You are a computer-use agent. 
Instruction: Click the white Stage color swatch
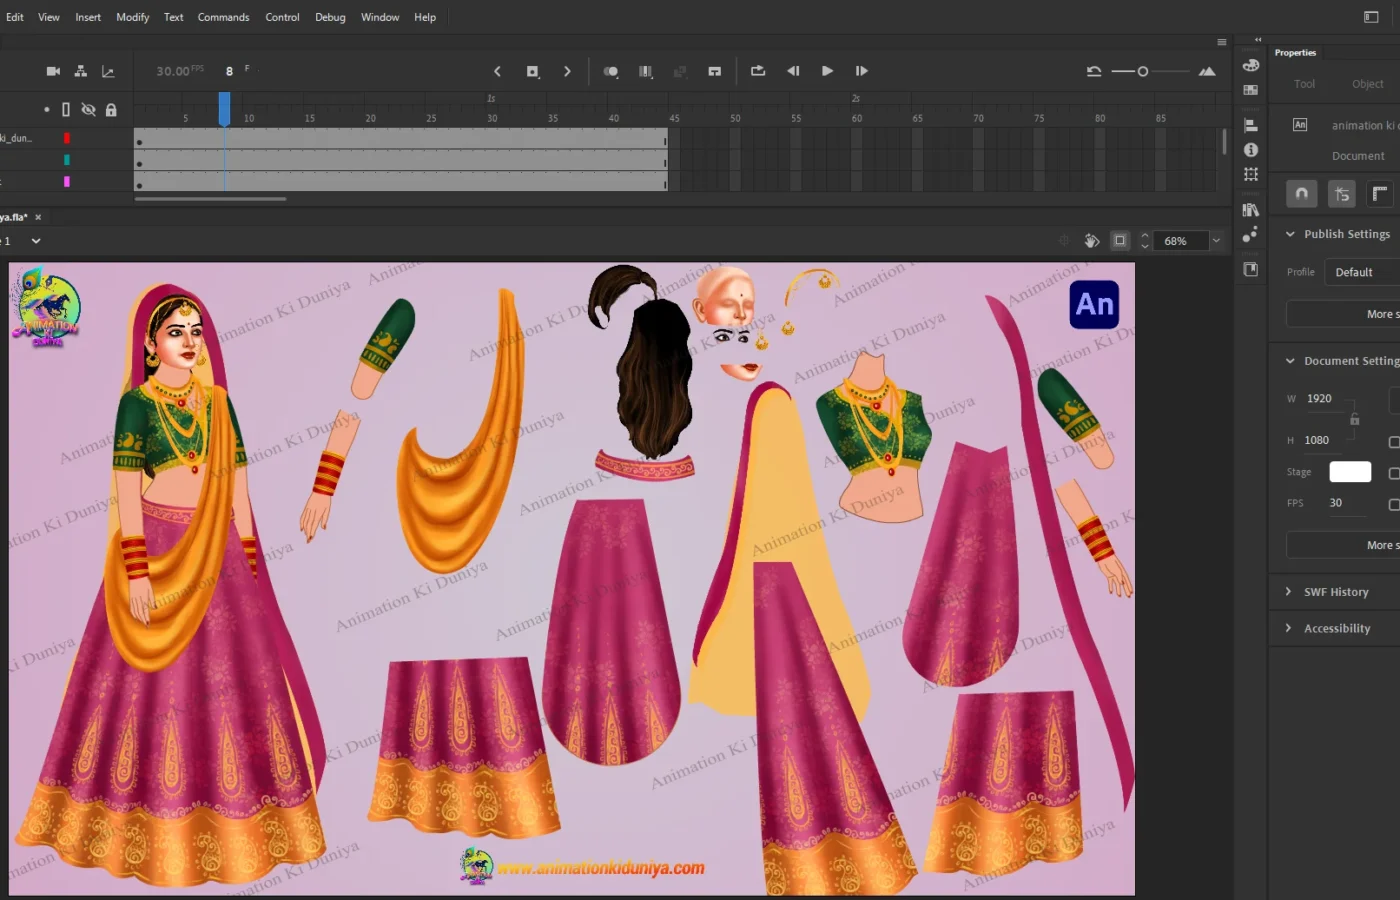1349,472
